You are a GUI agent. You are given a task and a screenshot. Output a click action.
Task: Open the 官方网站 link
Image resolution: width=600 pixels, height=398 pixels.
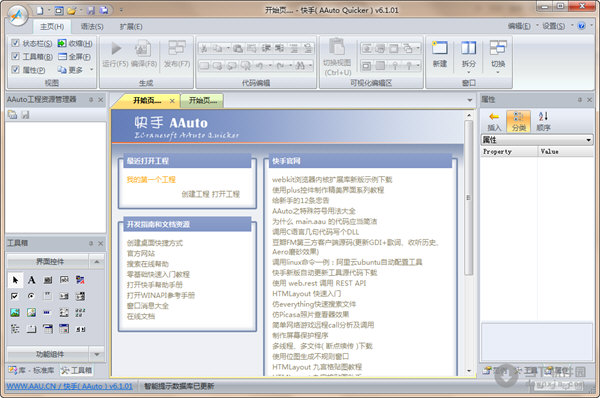[x=141, y=253]
